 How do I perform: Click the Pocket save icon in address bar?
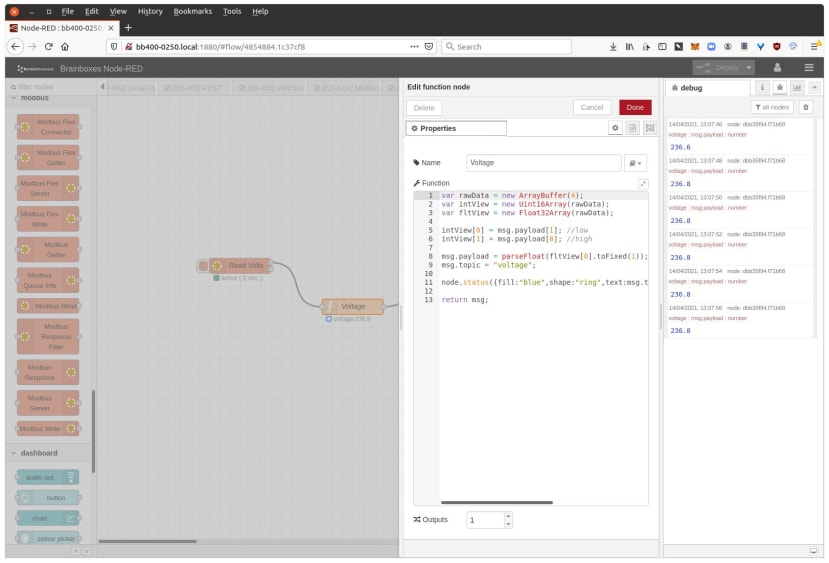(x=429, y=47)
